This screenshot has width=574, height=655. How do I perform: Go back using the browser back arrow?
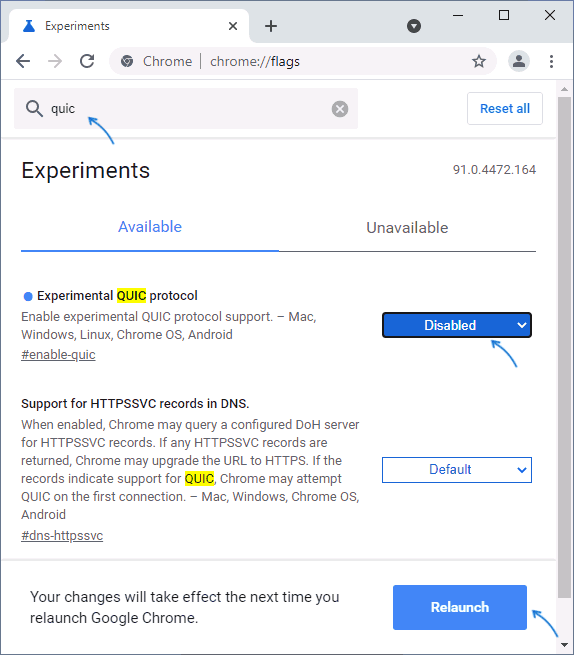click(x=23, y=61)
